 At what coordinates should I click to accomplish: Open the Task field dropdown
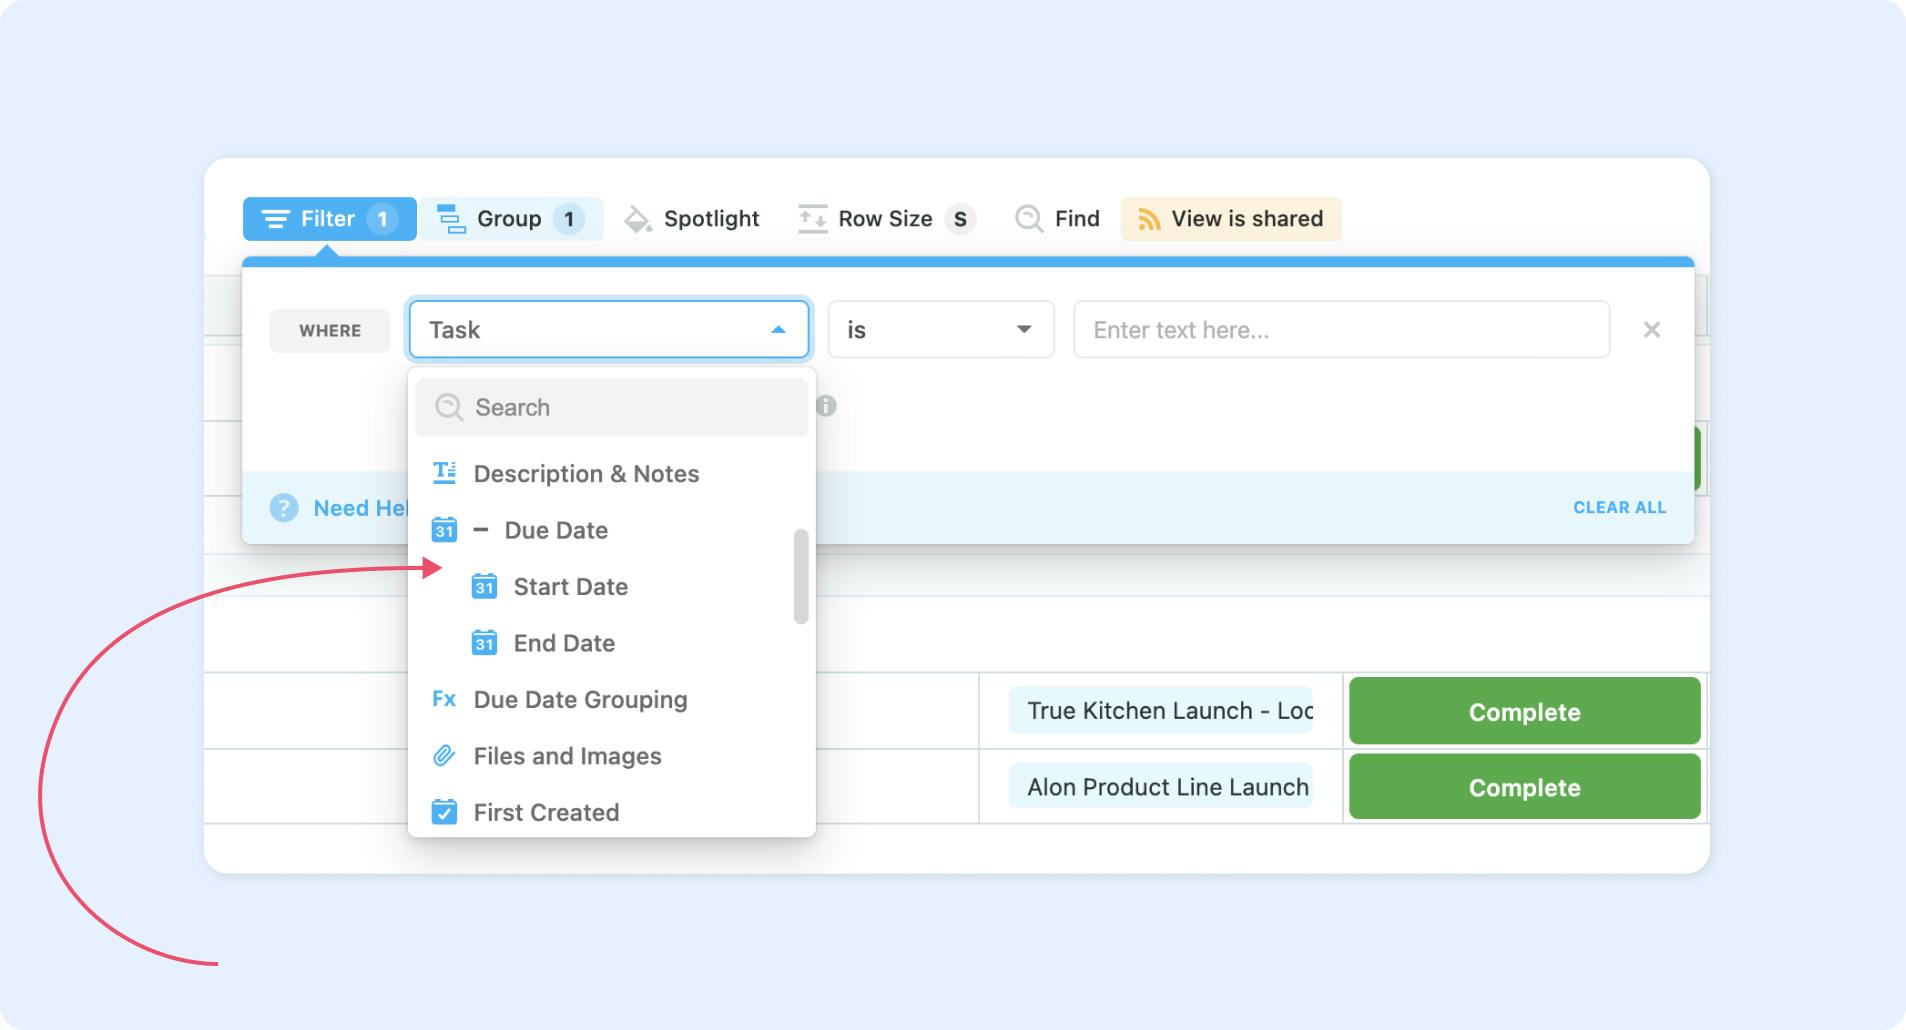pyautogui.click(x=609, y=330)
